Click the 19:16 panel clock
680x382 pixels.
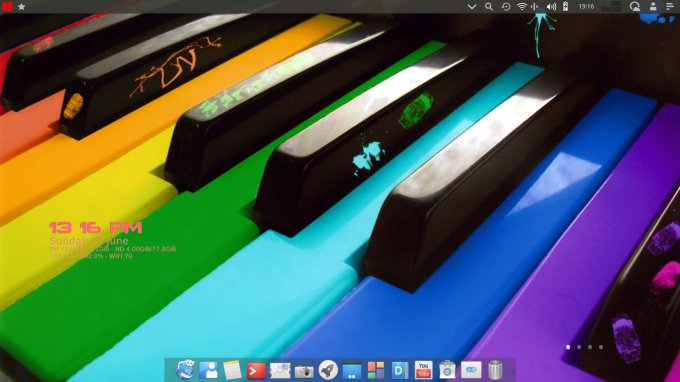tap(586, 7)
